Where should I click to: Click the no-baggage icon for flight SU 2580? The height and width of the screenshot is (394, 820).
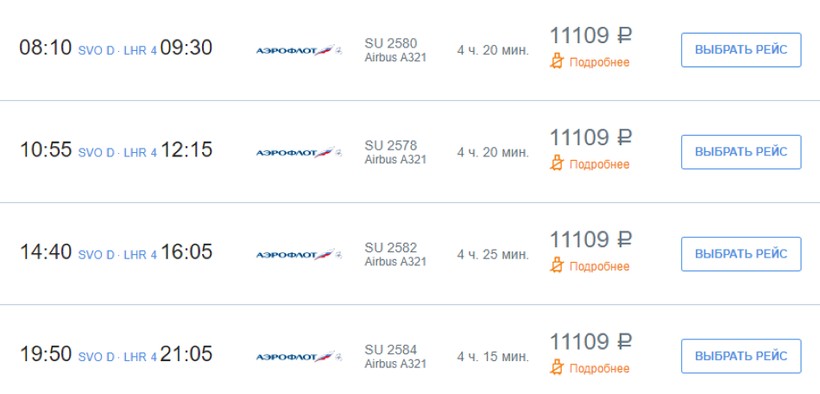pyautogui.click(x=557, y=62)
